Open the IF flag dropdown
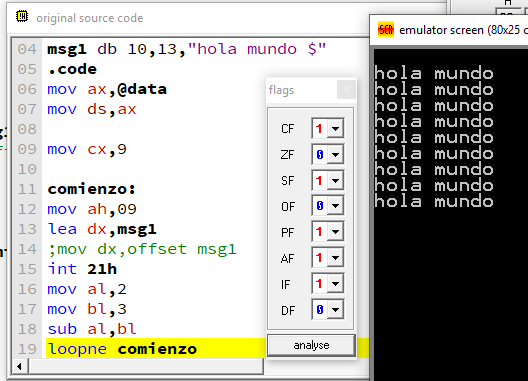 (x=335, y=284)
